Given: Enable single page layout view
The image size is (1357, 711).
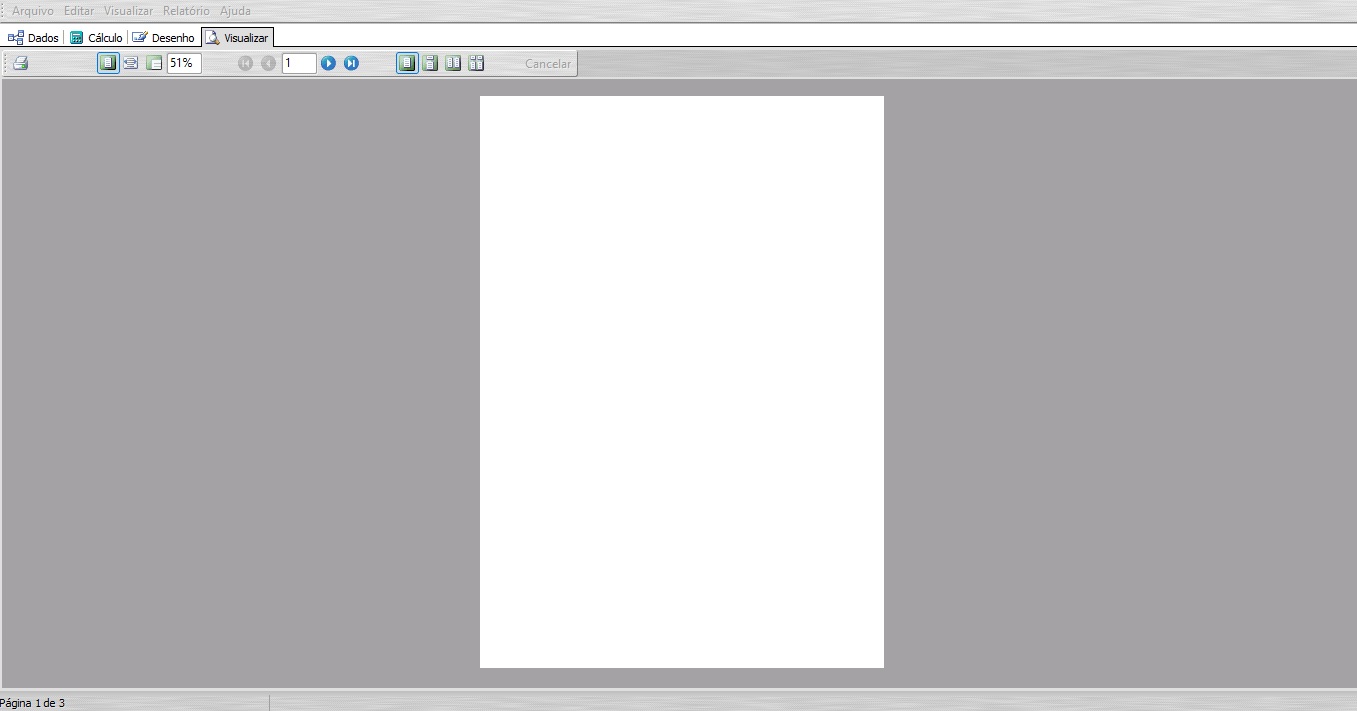Looking at the screenshot, I should tap(407, 63).
